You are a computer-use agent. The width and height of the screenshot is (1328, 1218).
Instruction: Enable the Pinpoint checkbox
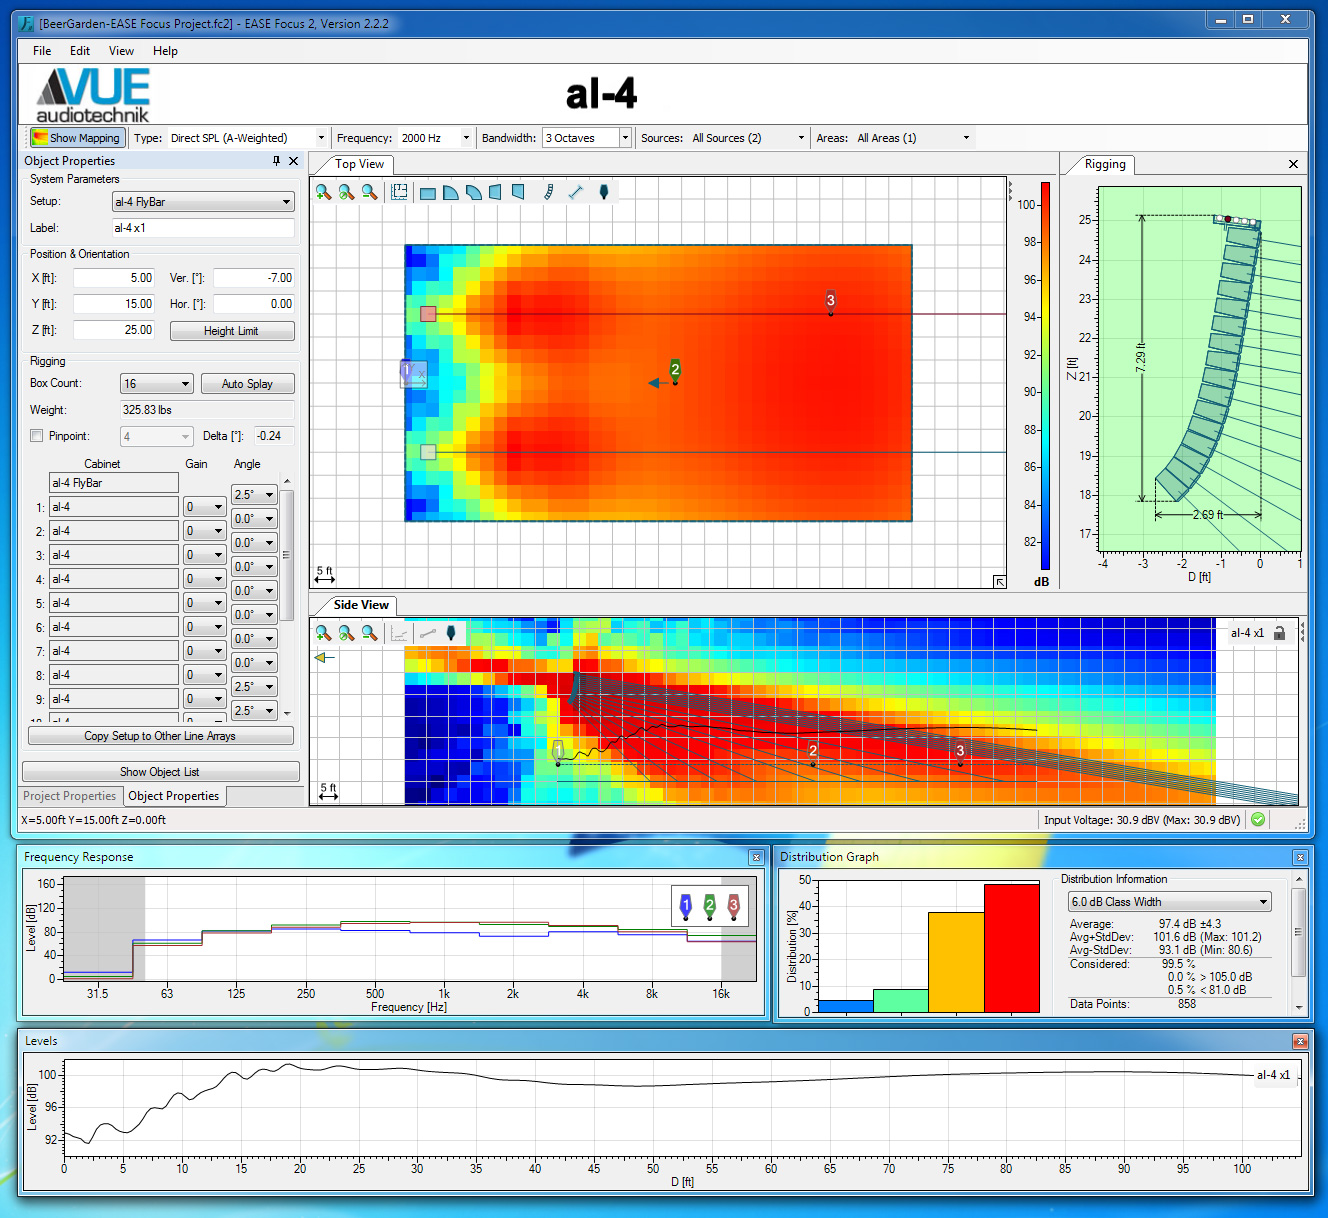tap(37, 436)
